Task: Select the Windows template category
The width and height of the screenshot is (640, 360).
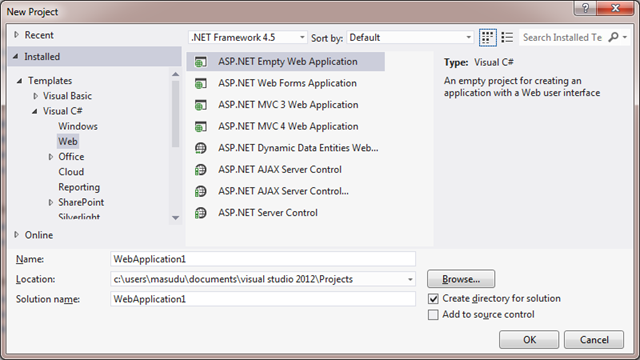Action: pos(78,126)
